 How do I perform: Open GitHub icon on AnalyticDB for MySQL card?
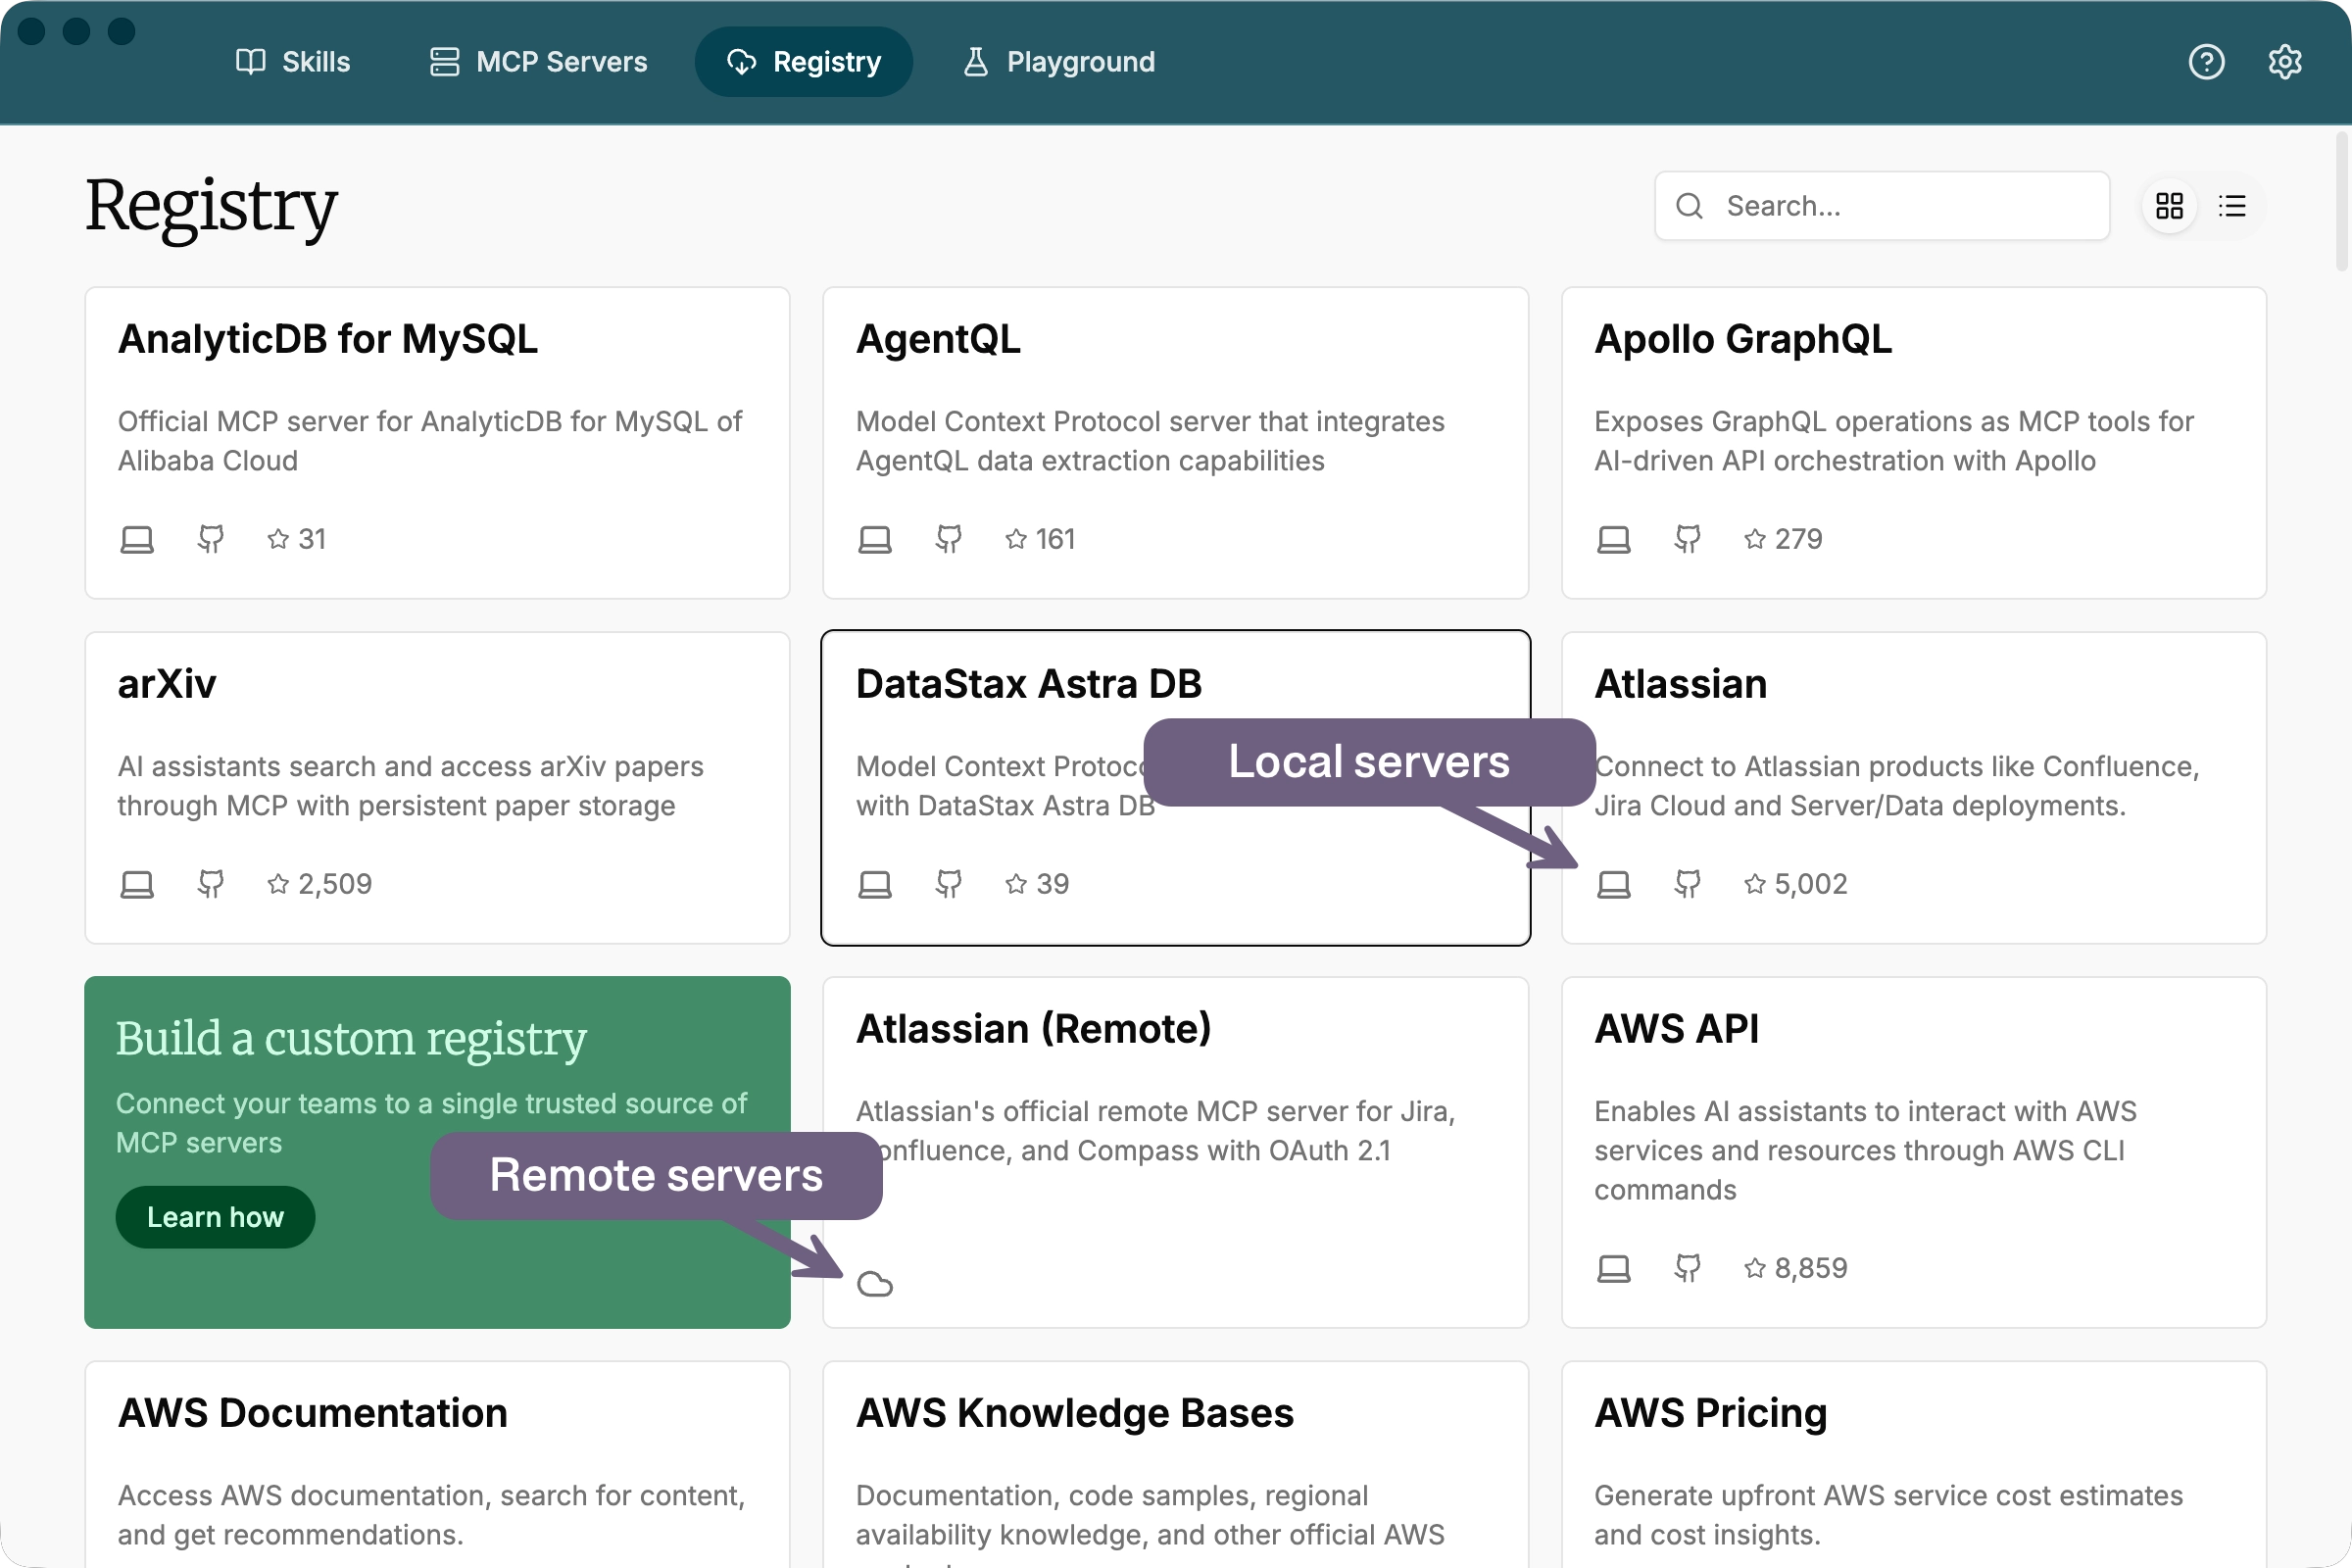(211, 540)
